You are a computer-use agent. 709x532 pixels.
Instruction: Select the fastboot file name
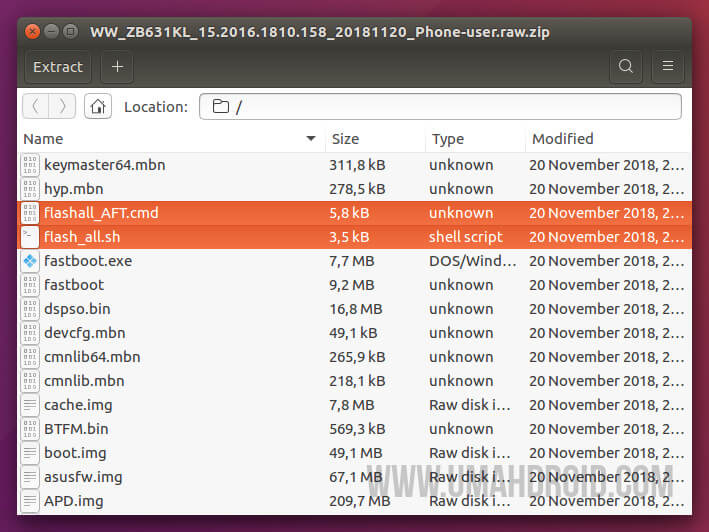click(74, 285)
